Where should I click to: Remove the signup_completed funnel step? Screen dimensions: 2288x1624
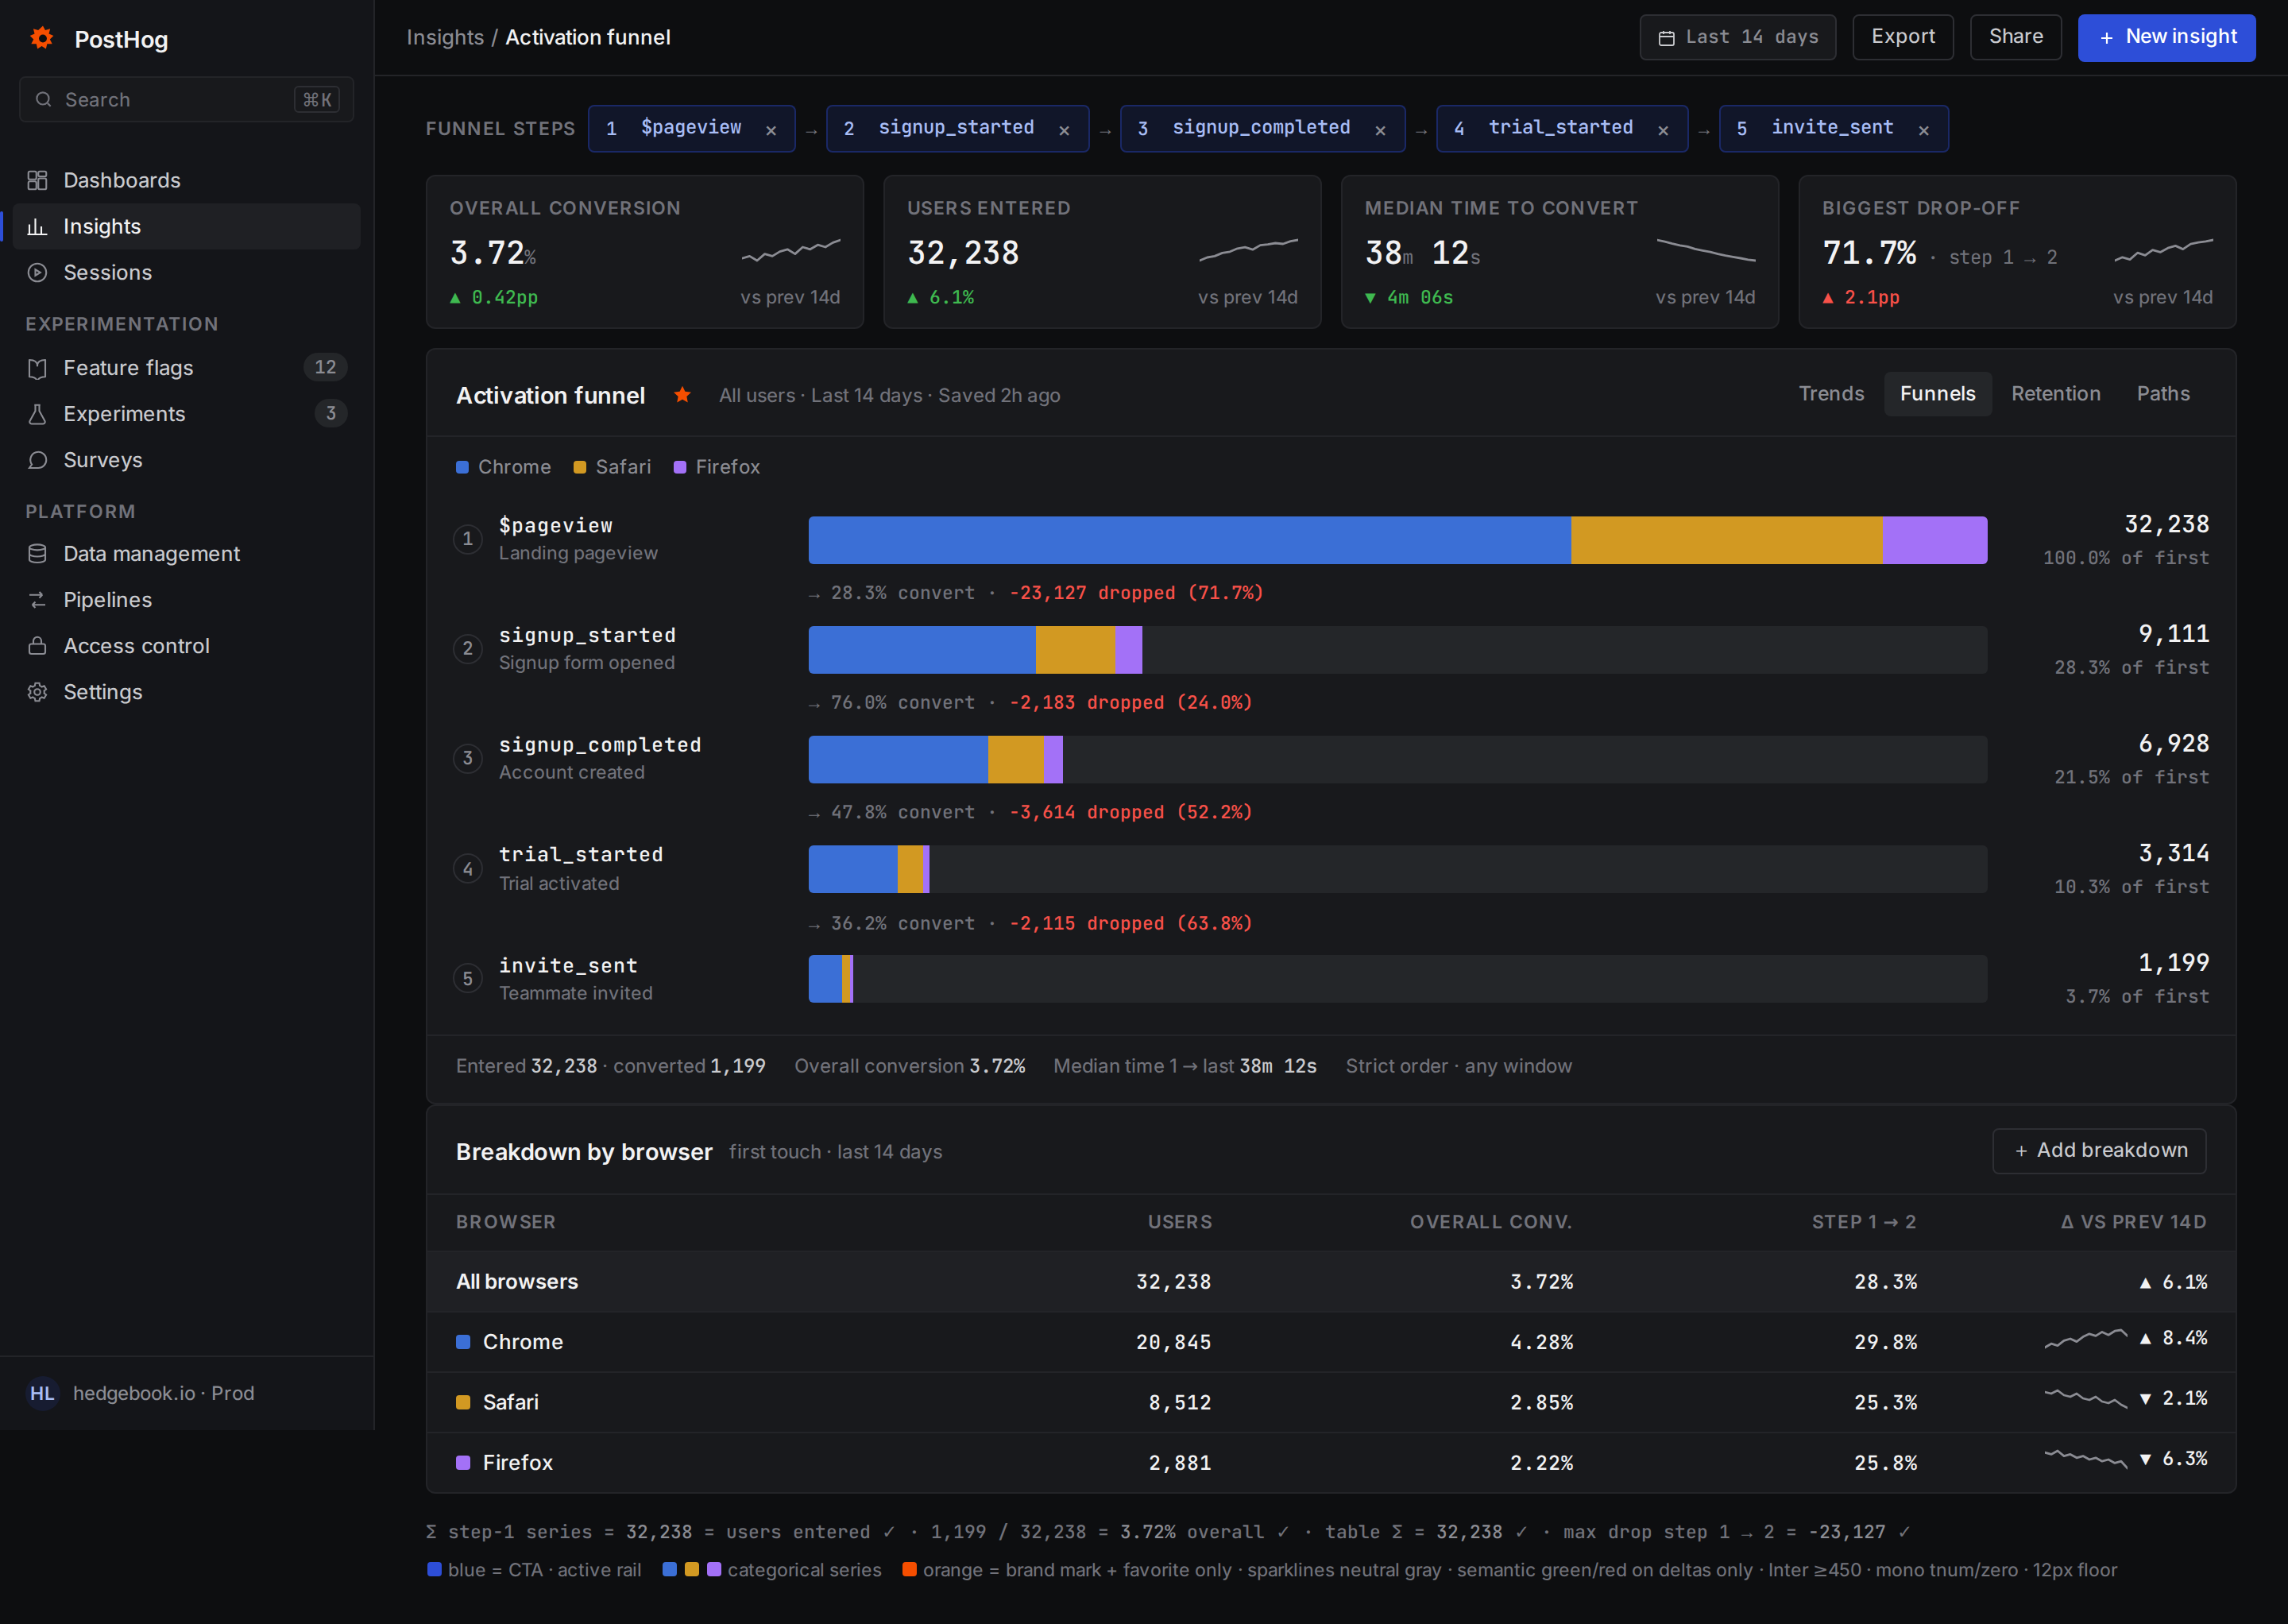click(x=1380, y=130)
